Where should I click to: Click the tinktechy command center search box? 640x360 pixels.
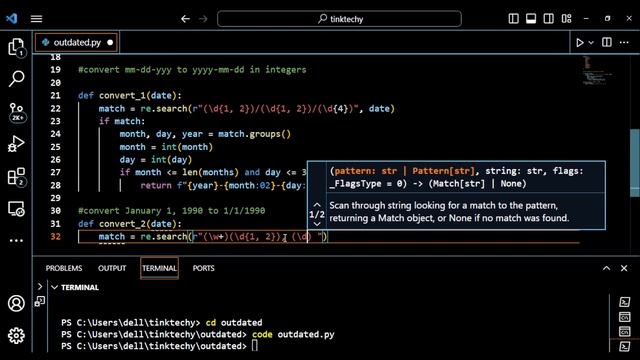tap(339, 19)
